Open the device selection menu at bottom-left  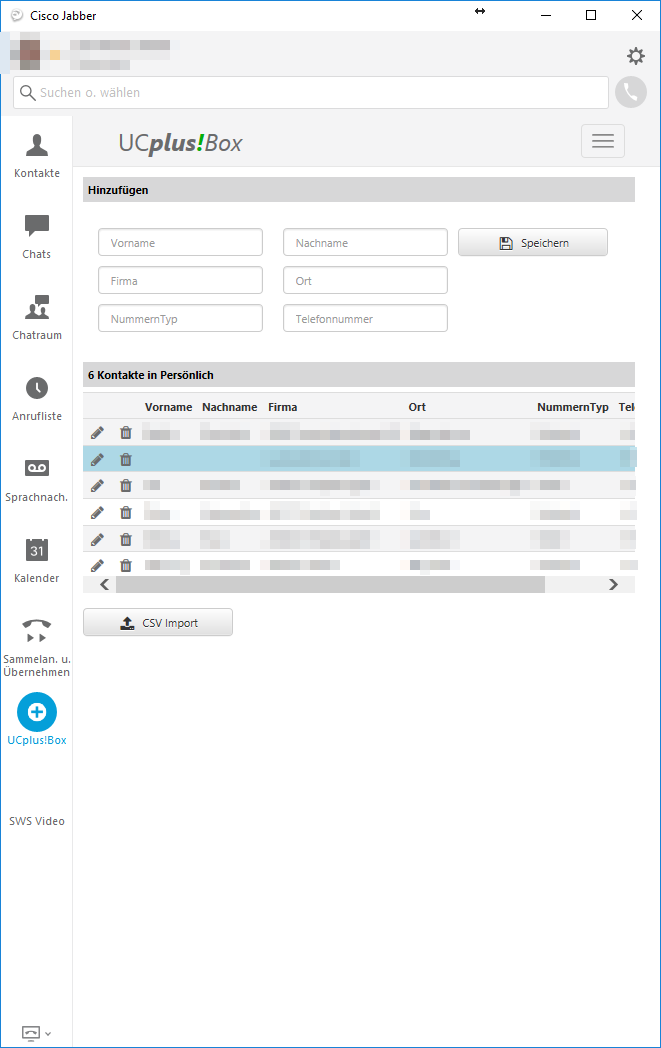(36, 1033)
